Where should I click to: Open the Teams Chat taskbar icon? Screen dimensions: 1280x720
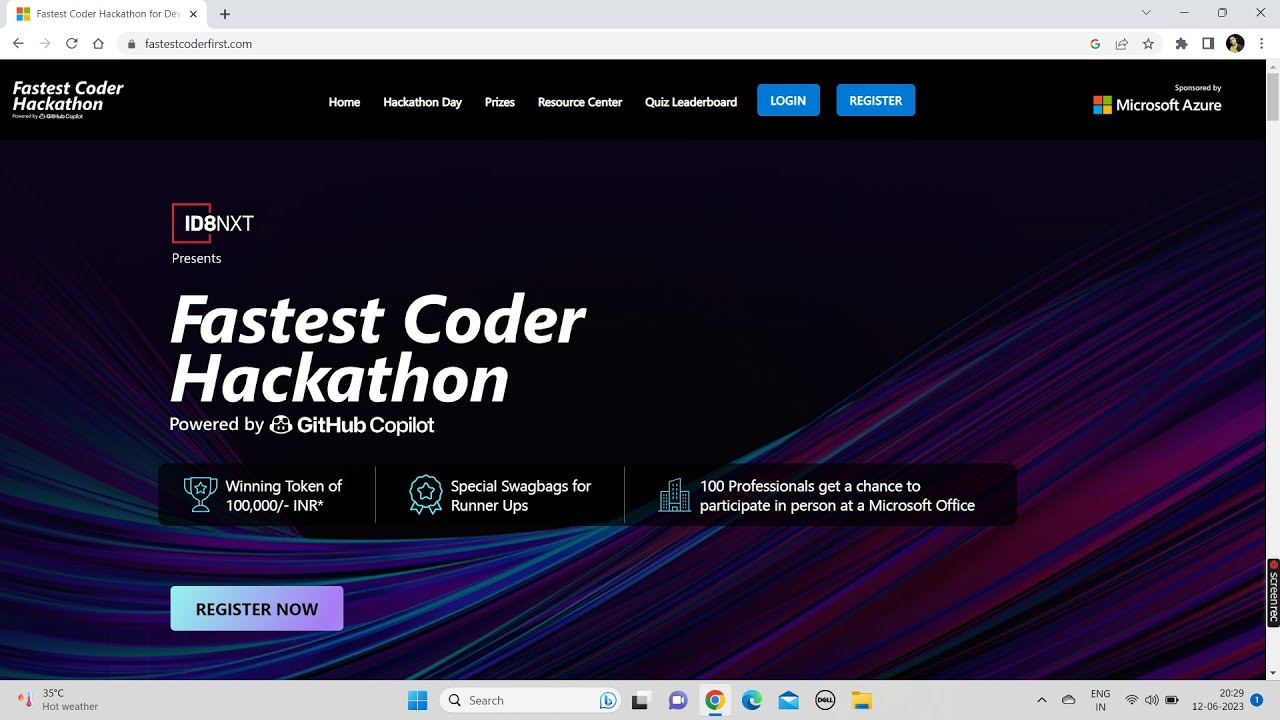tap(678, 700)
